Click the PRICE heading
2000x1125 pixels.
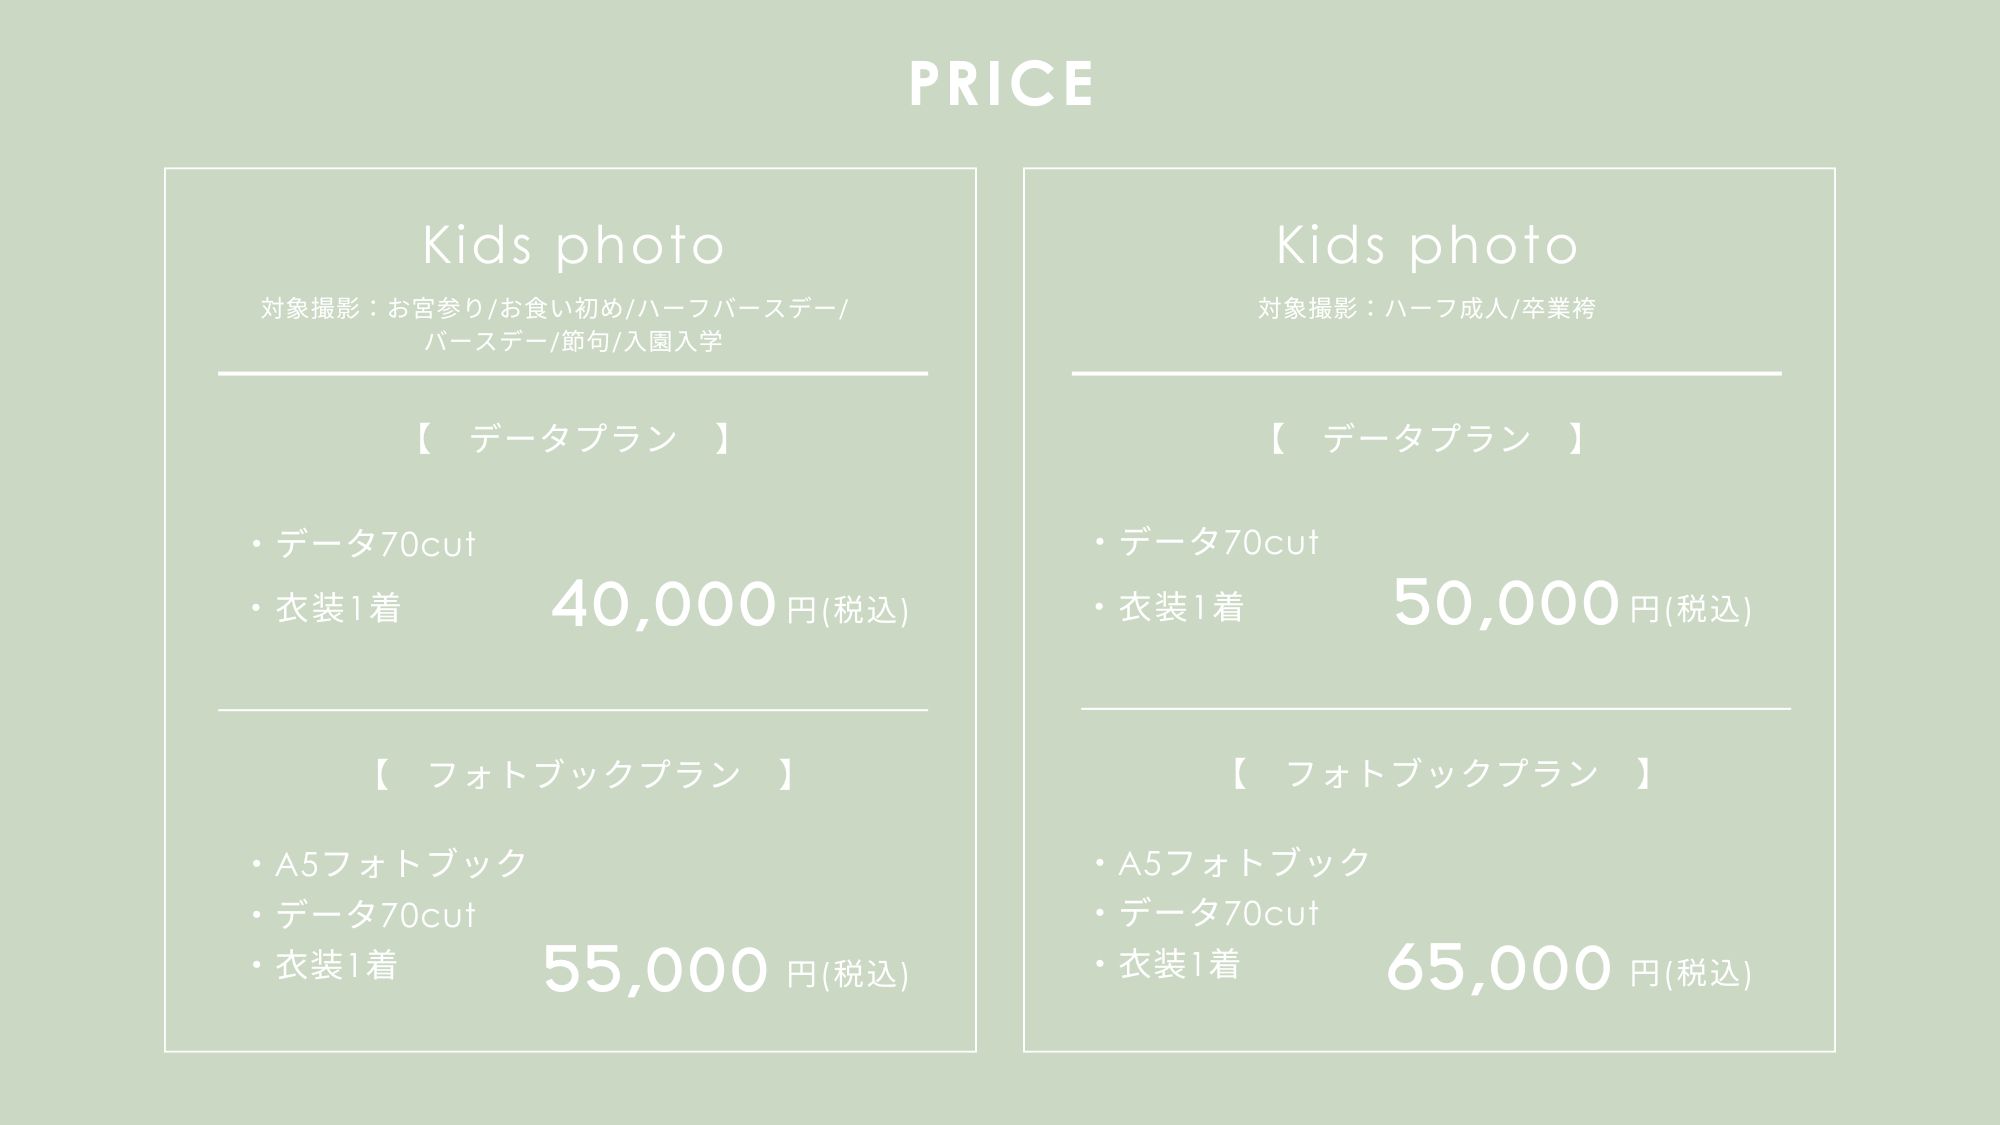[1001, 83]
